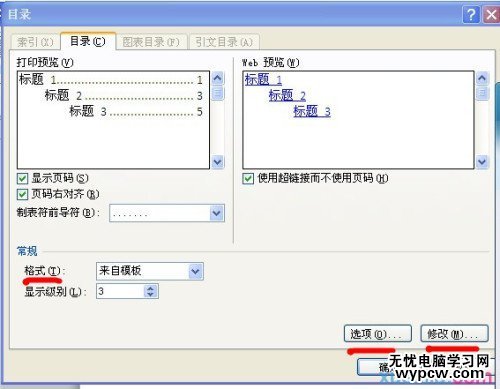
Task: Open the 格式 dropdown showing 来自模板
Action: [195, 271]
